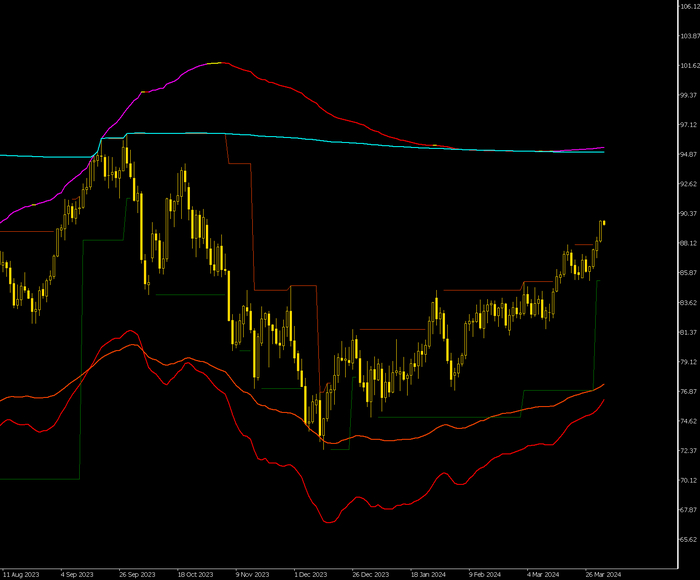Click the 65.62 price scale label
700x580 pixels.
pos(690,539)
